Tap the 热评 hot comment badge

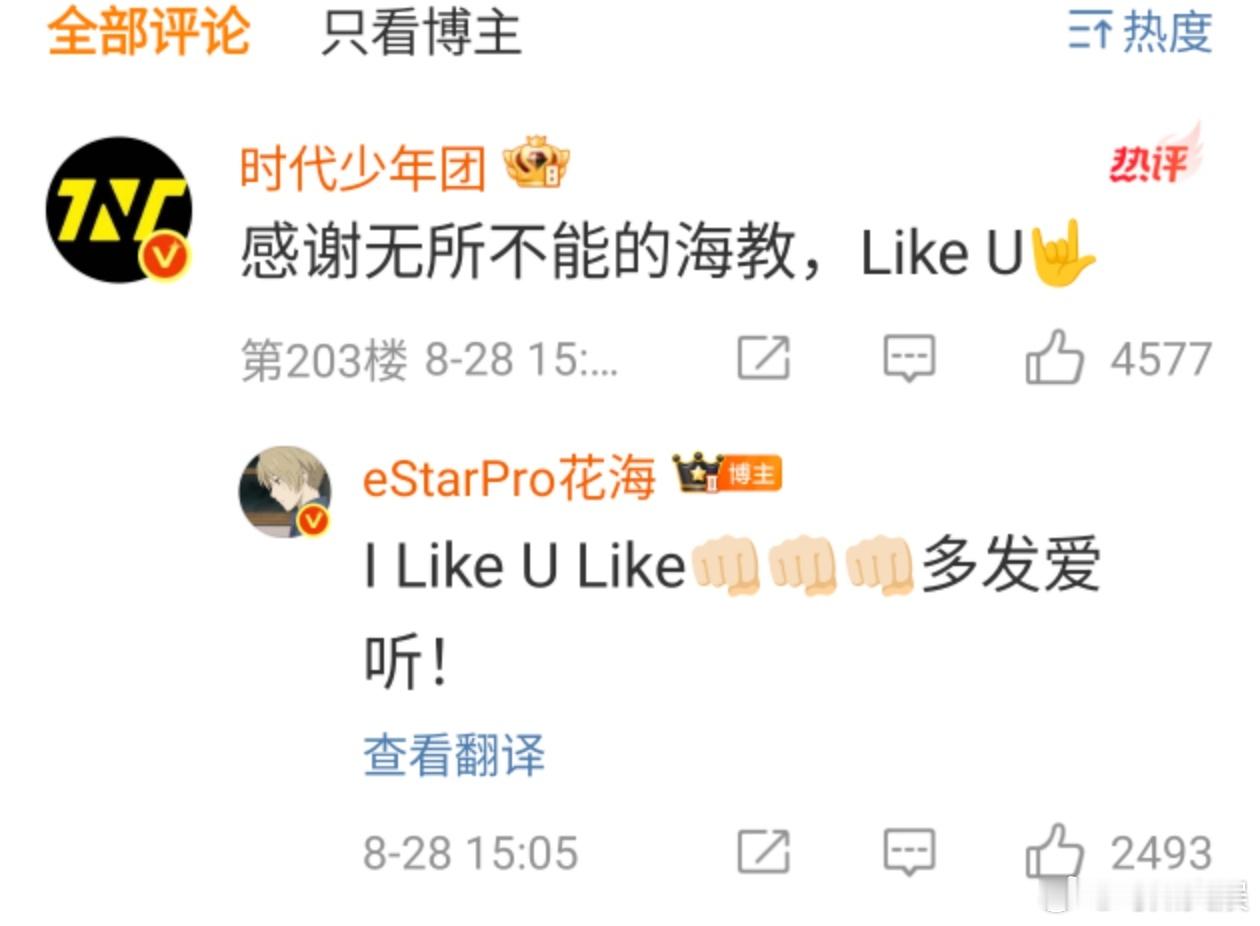pyautogui.click(x=1156, y=156)
